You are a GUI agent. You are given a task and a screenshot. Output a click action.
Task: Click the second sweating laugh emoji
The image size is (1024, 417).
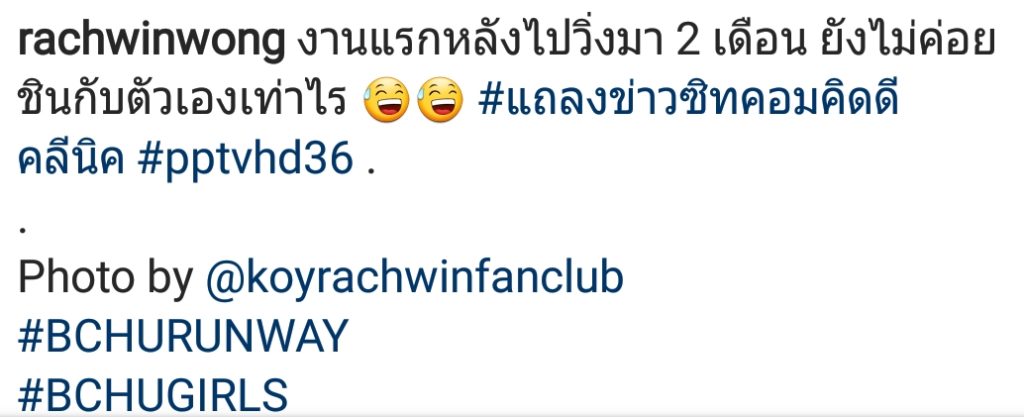pos(440,102)
